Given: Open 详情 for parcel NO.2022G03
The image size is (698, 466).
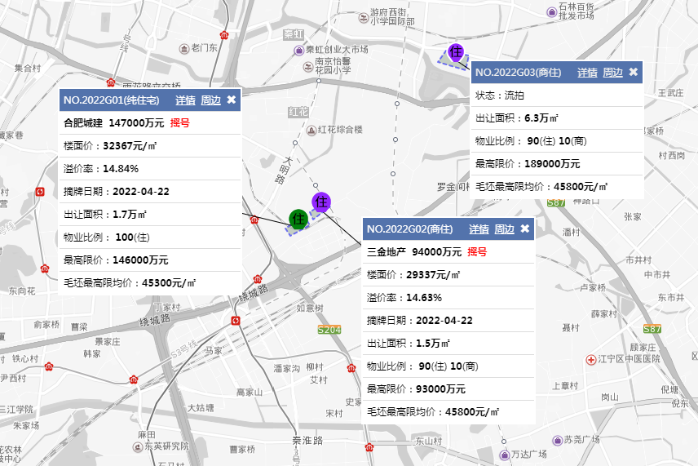Looking at the screenshot, I should pyautogui.click(x=587, y=73).
